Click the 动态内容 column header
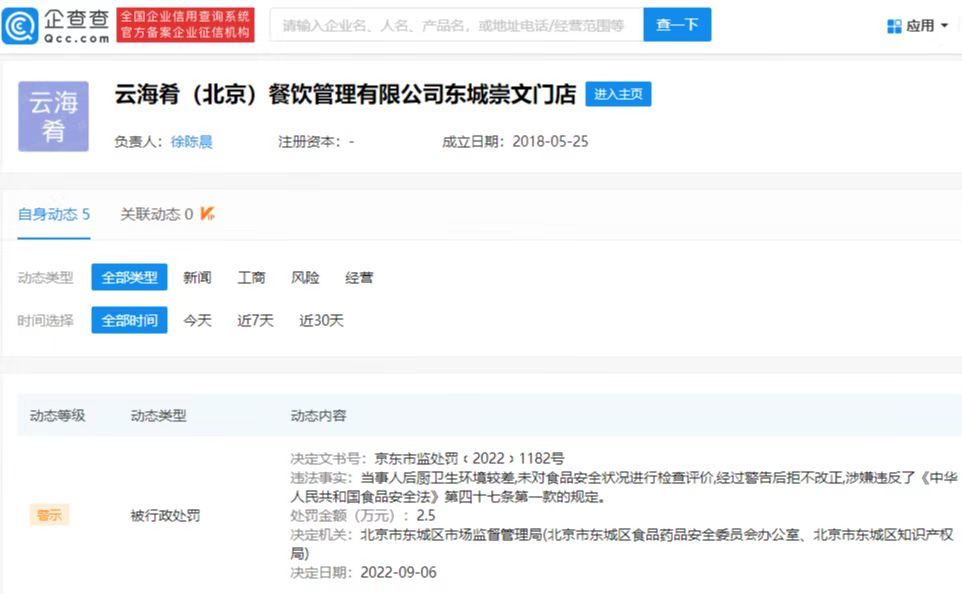Image resolution: width=962 pixels, height=594 pixels. pyautogui.click(x=318, y=415)
